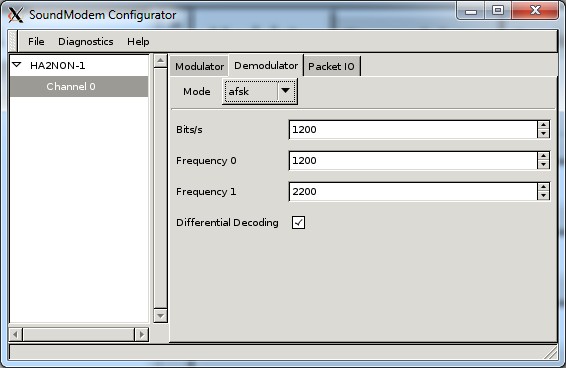This screenshot has width=566, height=368.
Task: Close the SoundModem Configurator window
Action: pyautogui.click(x=535, y=10)
